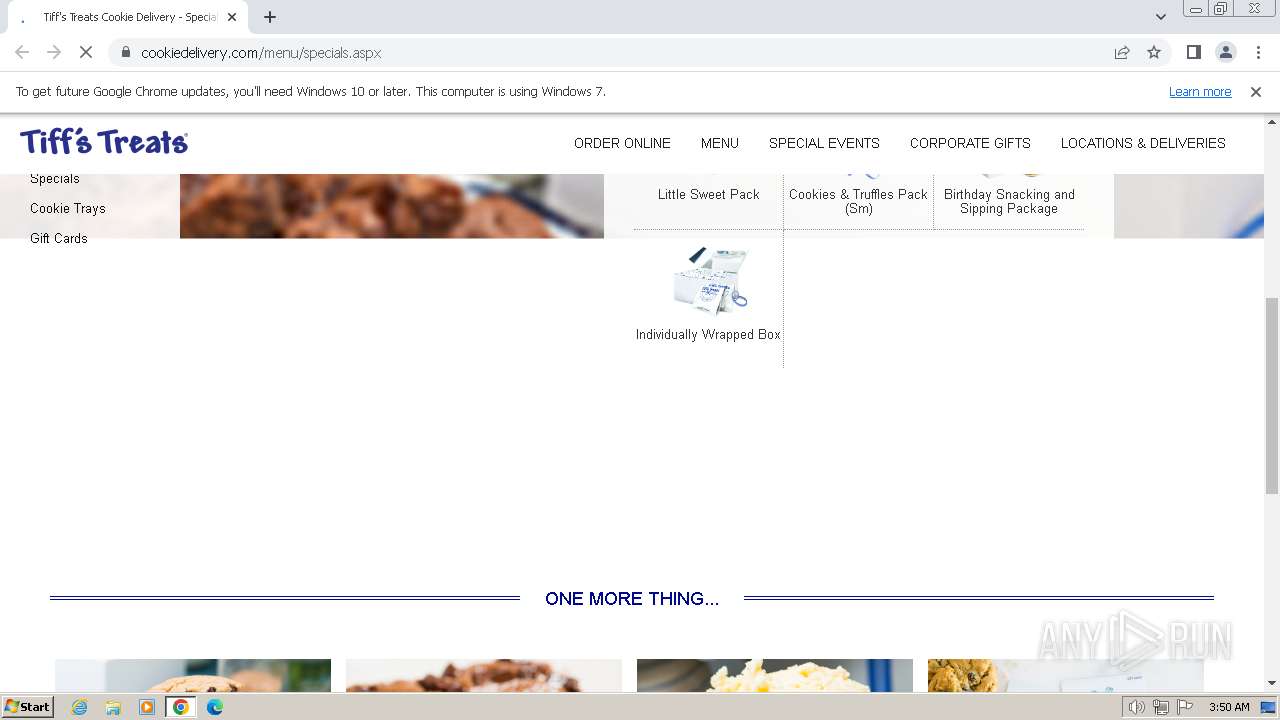Viewport: 1280px width, 720px height.
Task: Open File Explorer from taskbar
Action: [x=113, y=707]
